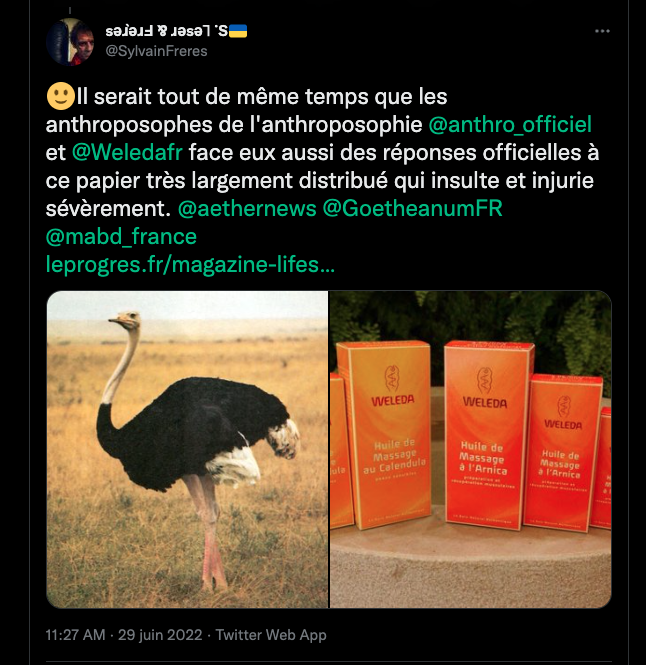Click the tweet text about anthroposophes
The width and height of the screenshot is (646, 665).
[322, 153]
